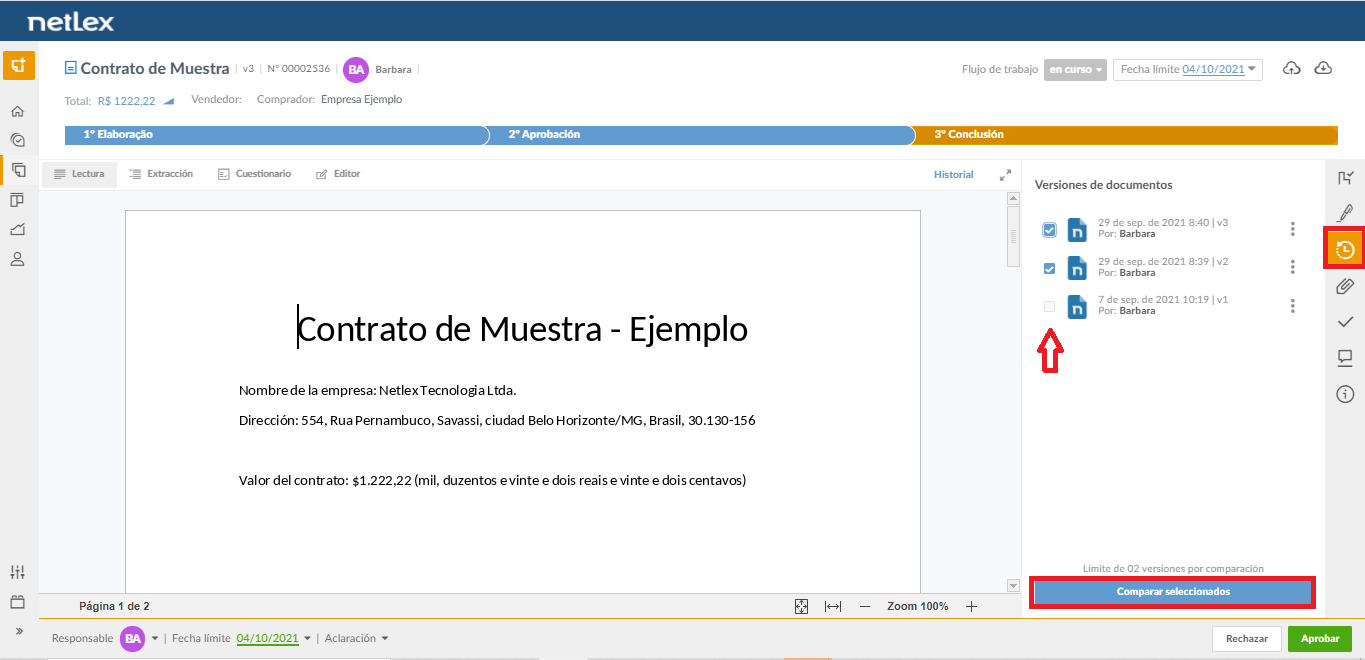The image size is (1365, 660).
Task: Open the tasks check-circle icon in the sidebar
Action: point(17,141)
